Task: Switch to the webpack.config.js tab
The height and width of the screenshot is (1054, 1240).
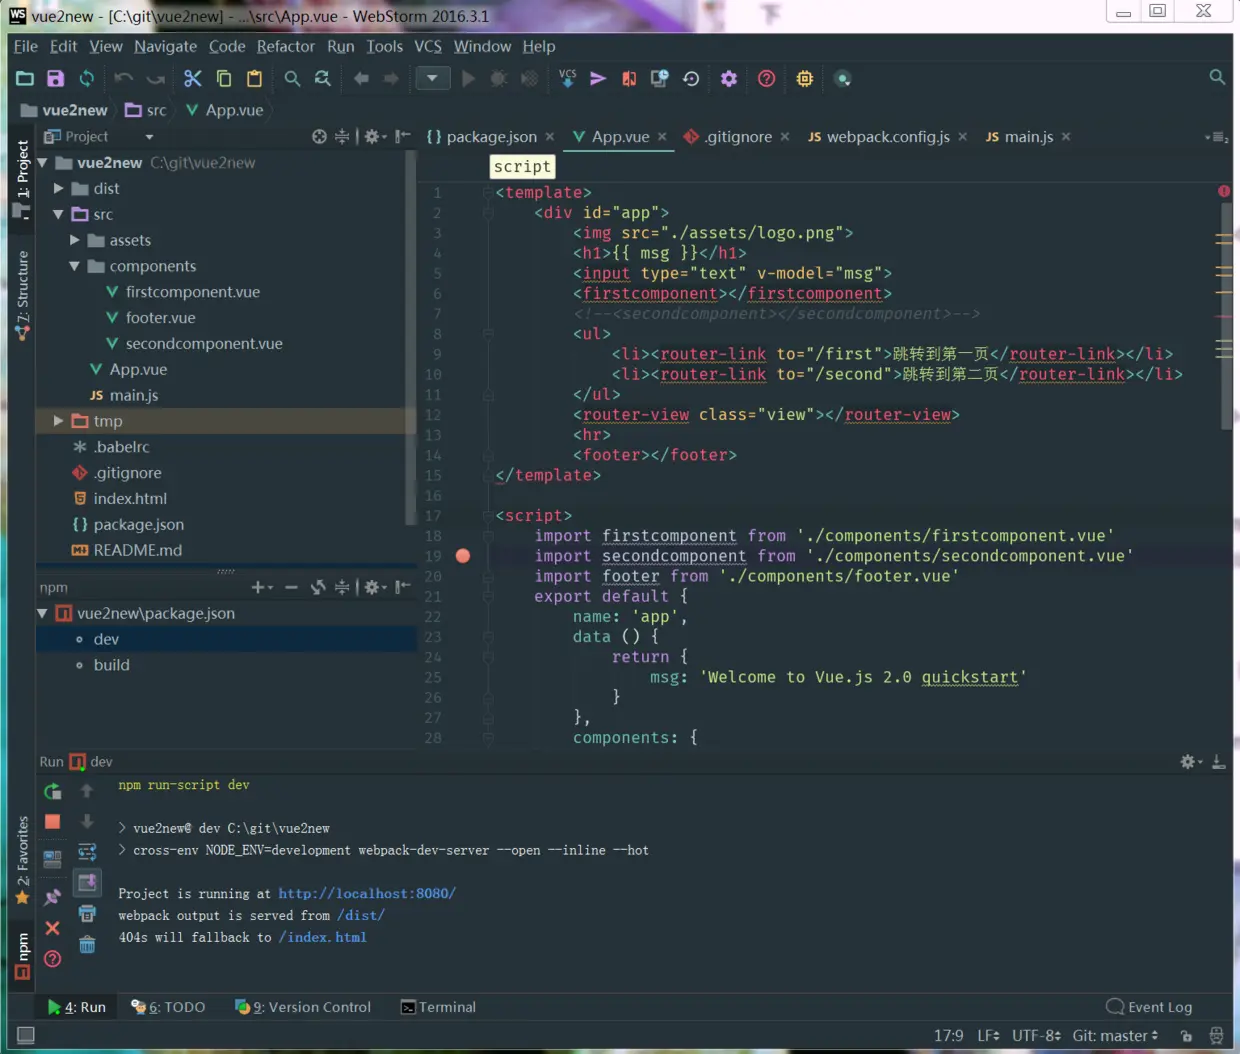Action: tap(887, 137)
